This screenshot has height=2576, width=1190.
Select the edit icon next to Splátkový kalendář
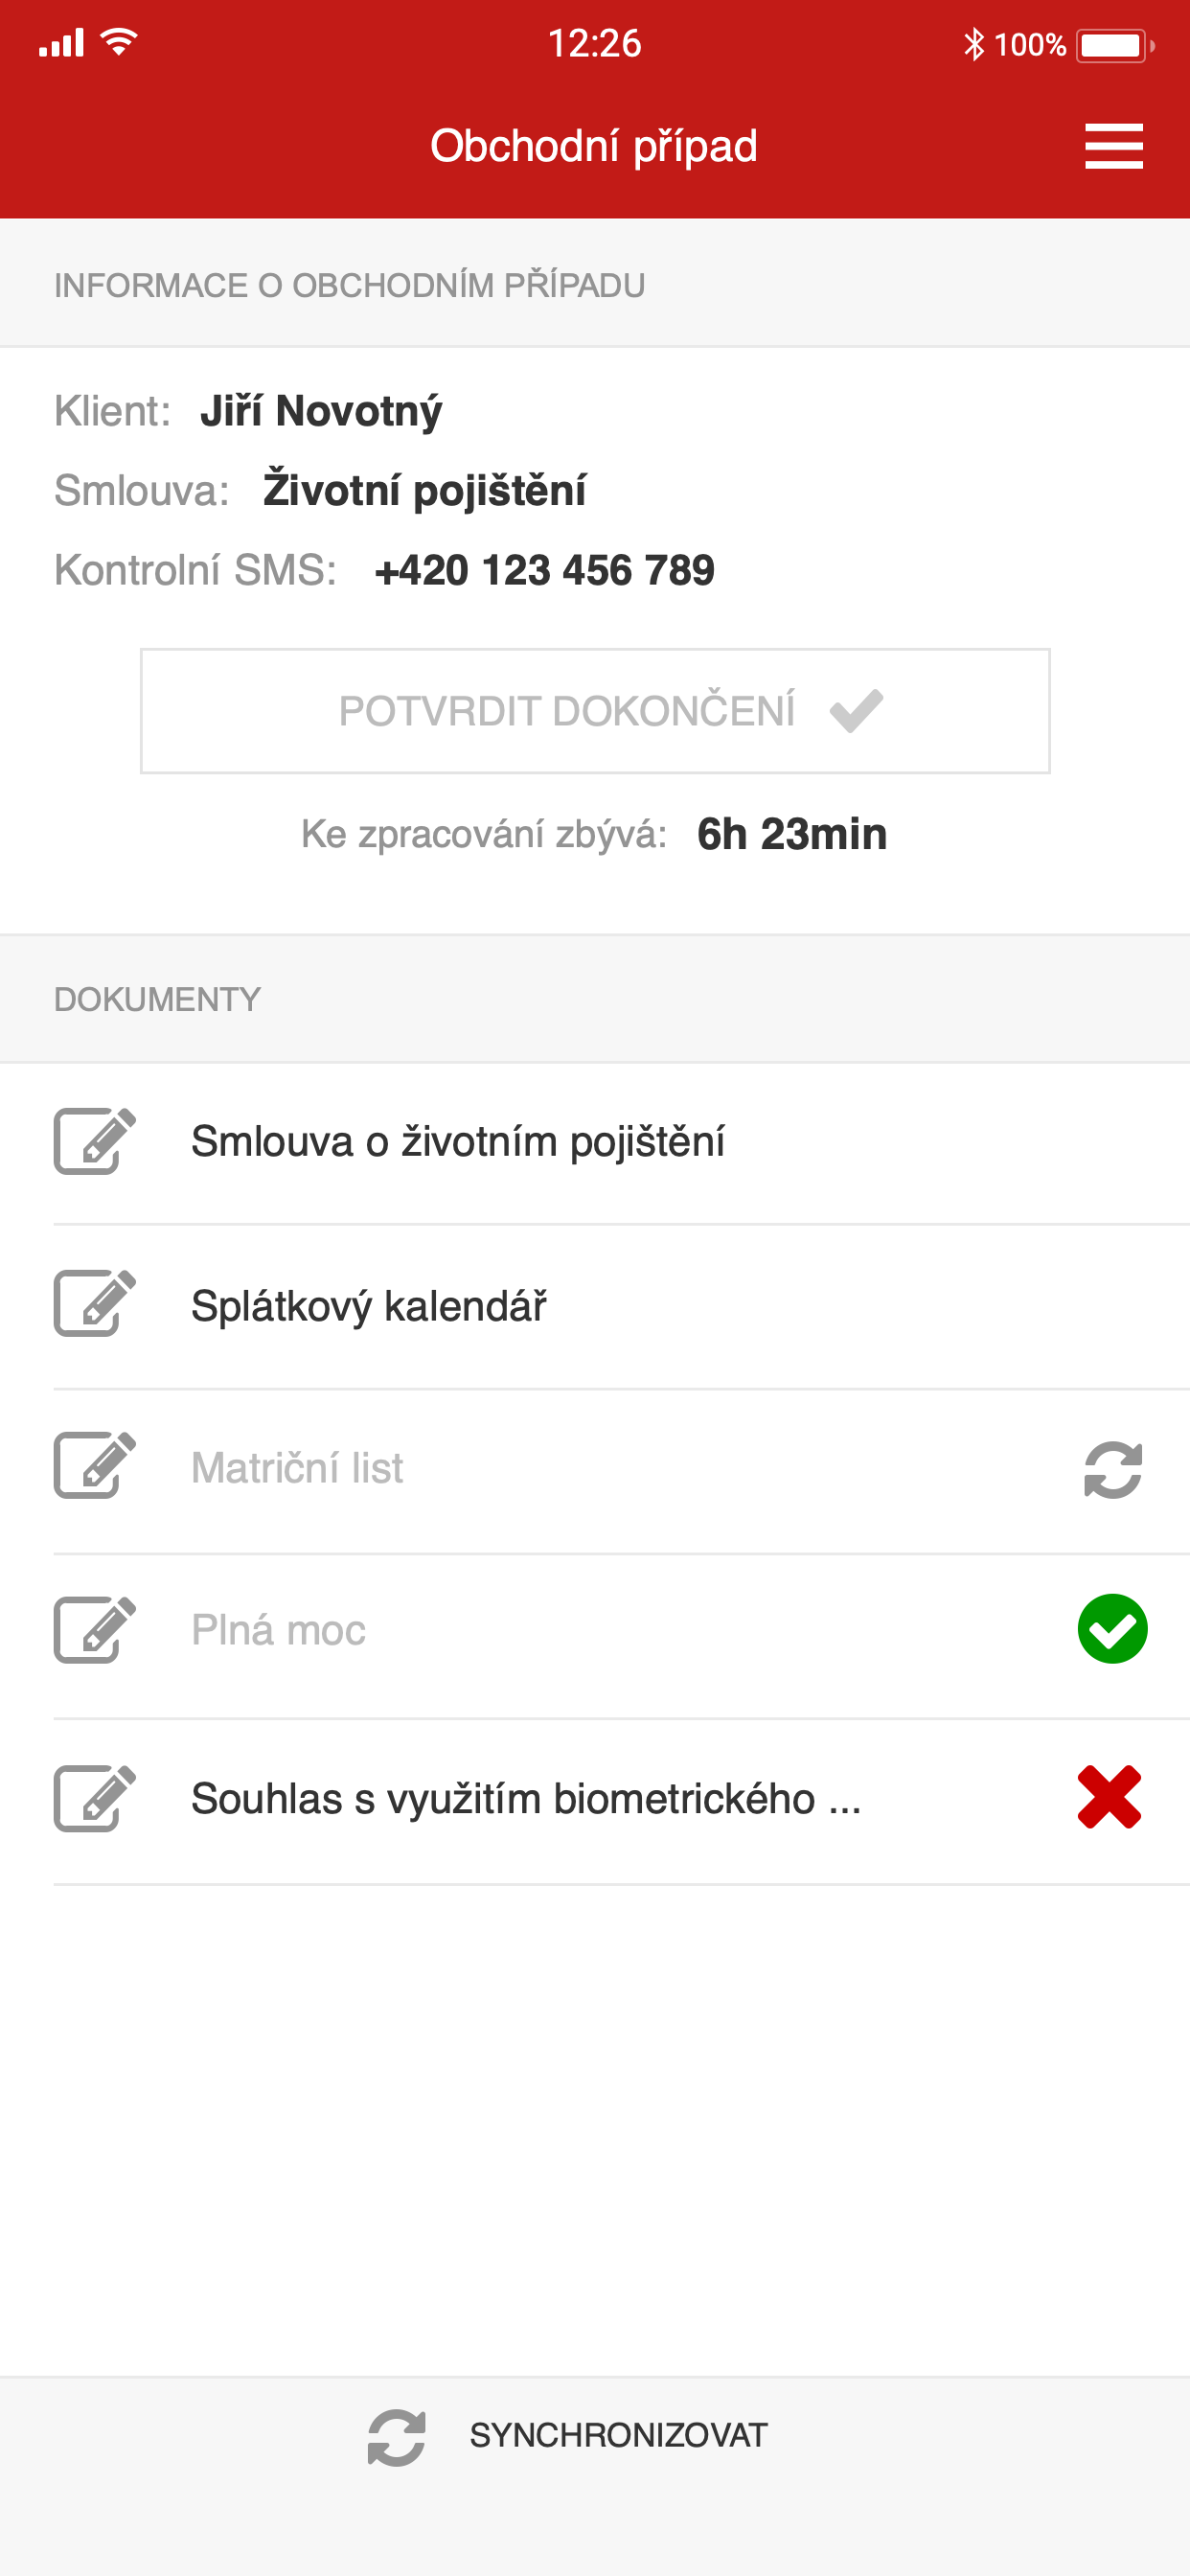(x=95, y=1303)
